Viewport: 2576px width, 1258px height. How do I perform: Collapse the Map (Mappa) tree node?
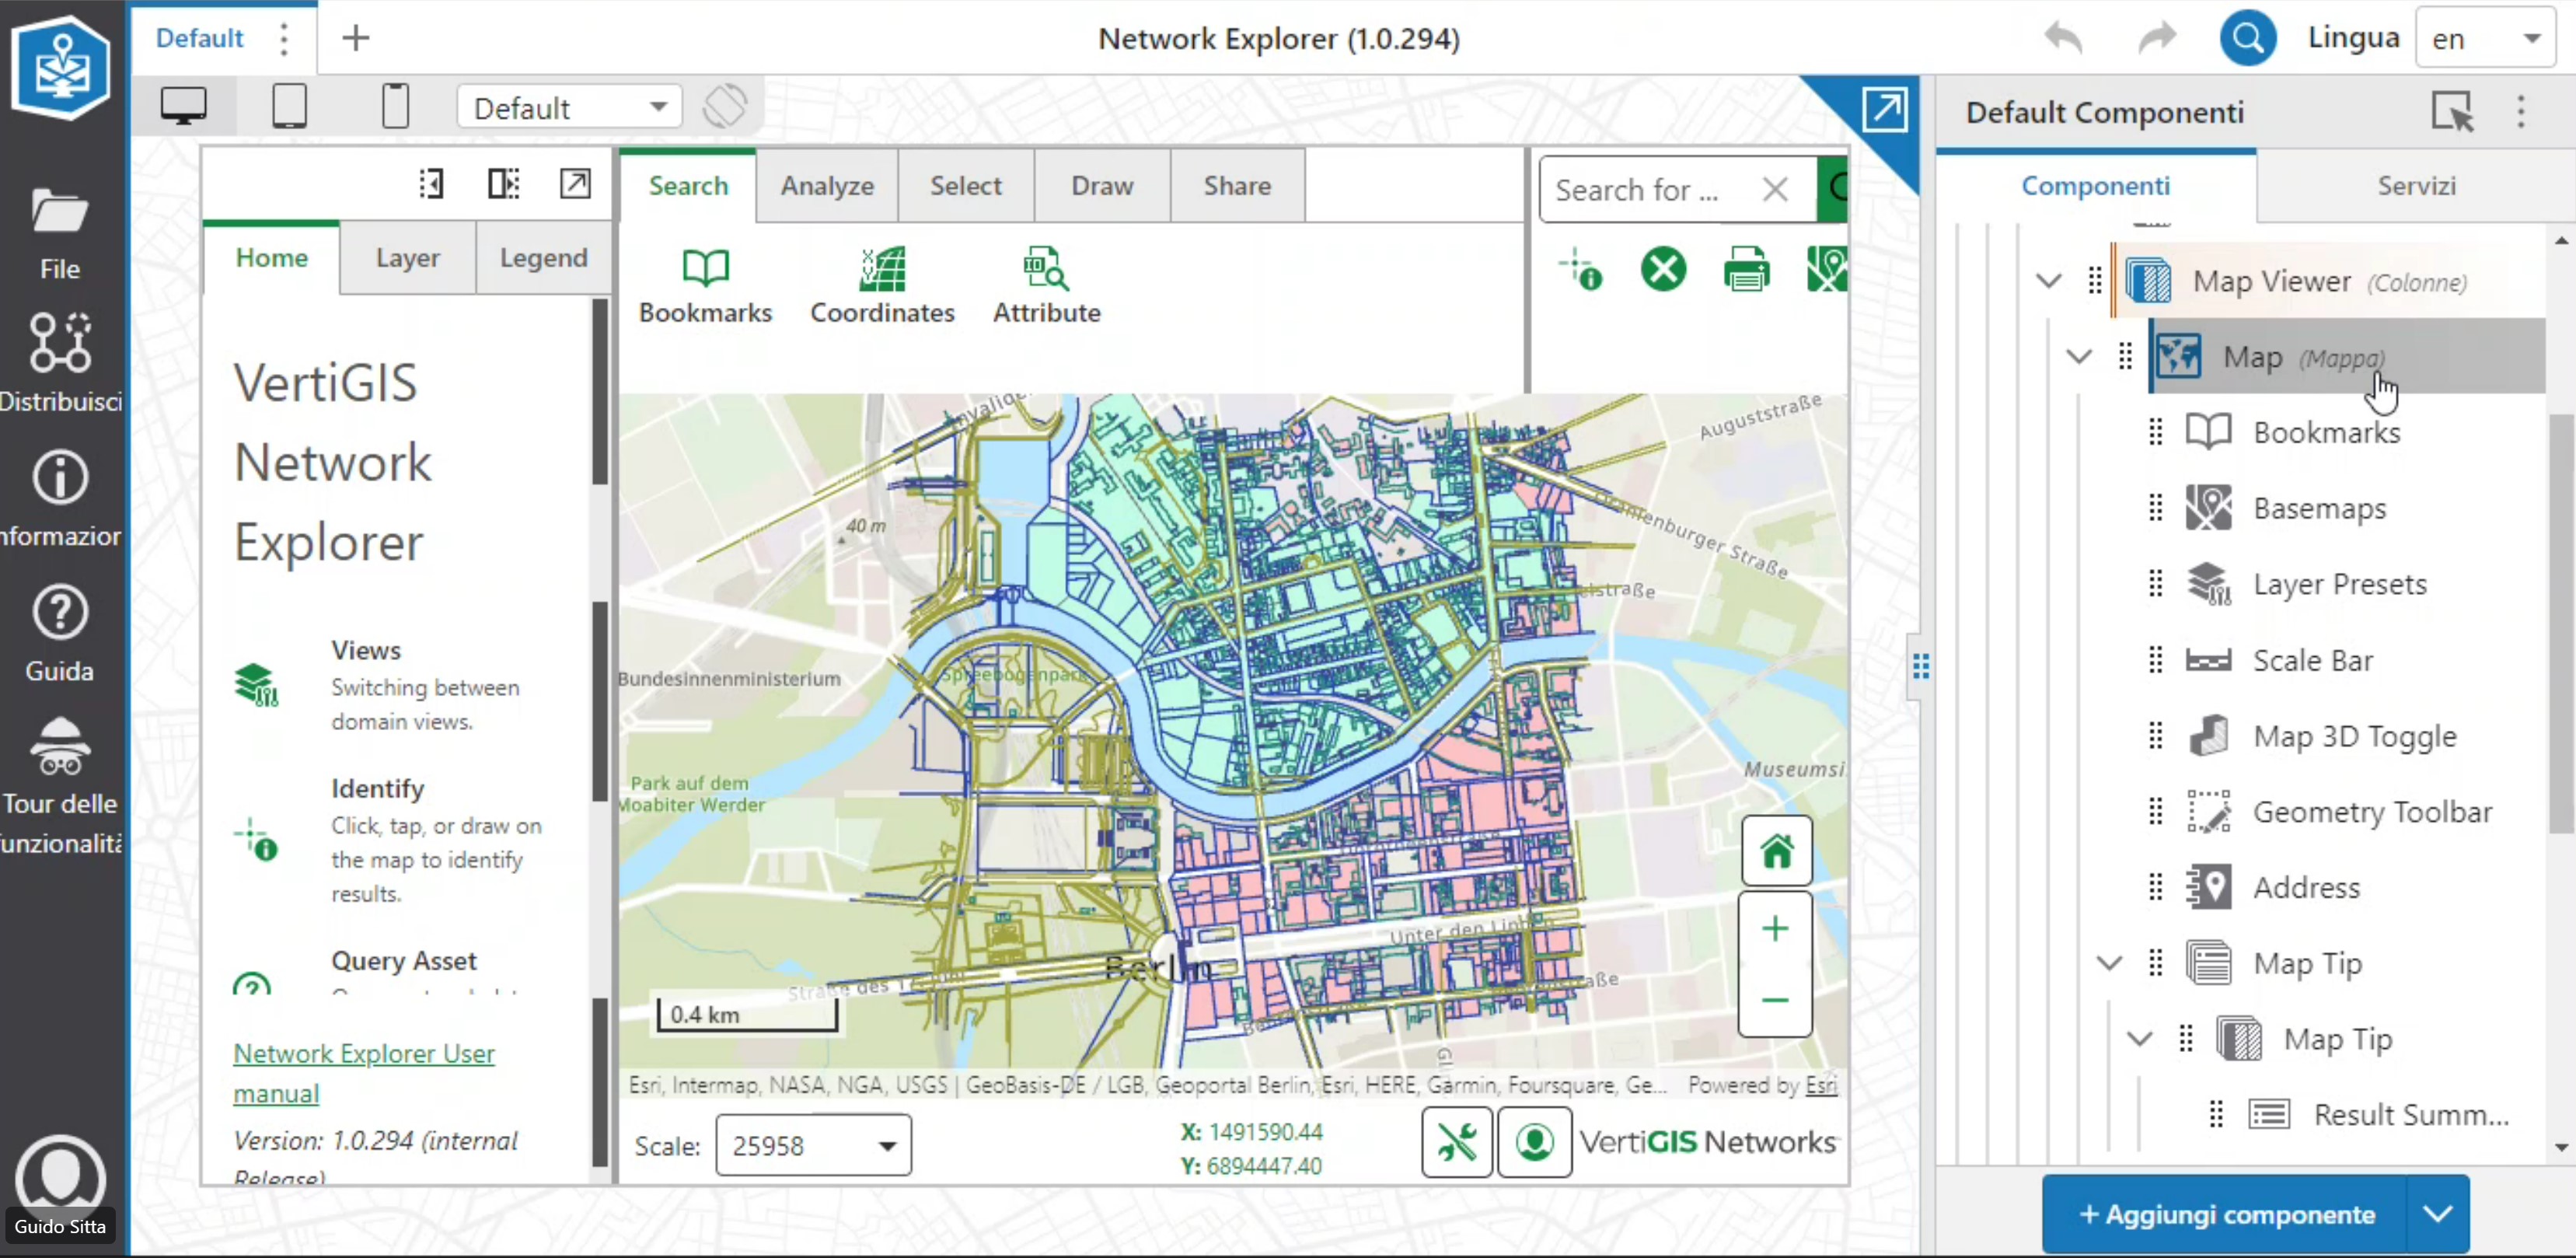[x=2079, y=356]
